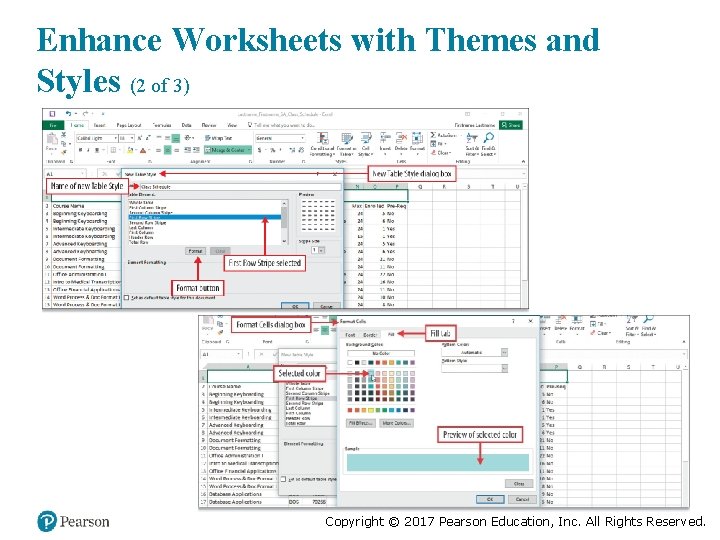Click OK in the Format Cells dialog

(x=490, y=499)
